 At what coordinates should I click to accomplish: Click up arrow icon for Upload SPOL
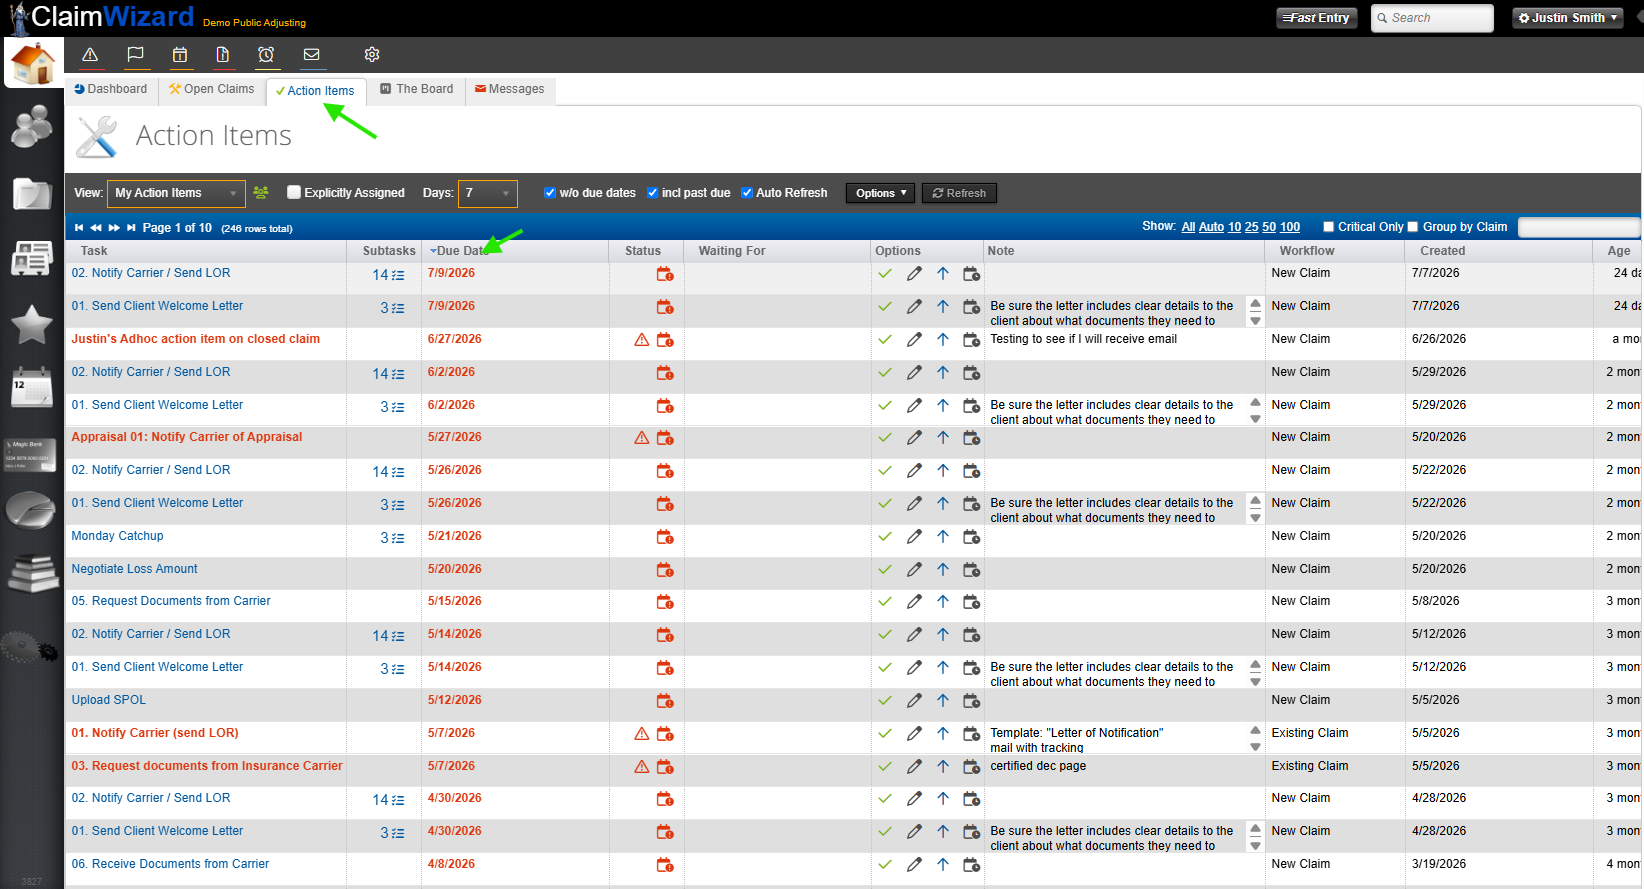(943, 701)
